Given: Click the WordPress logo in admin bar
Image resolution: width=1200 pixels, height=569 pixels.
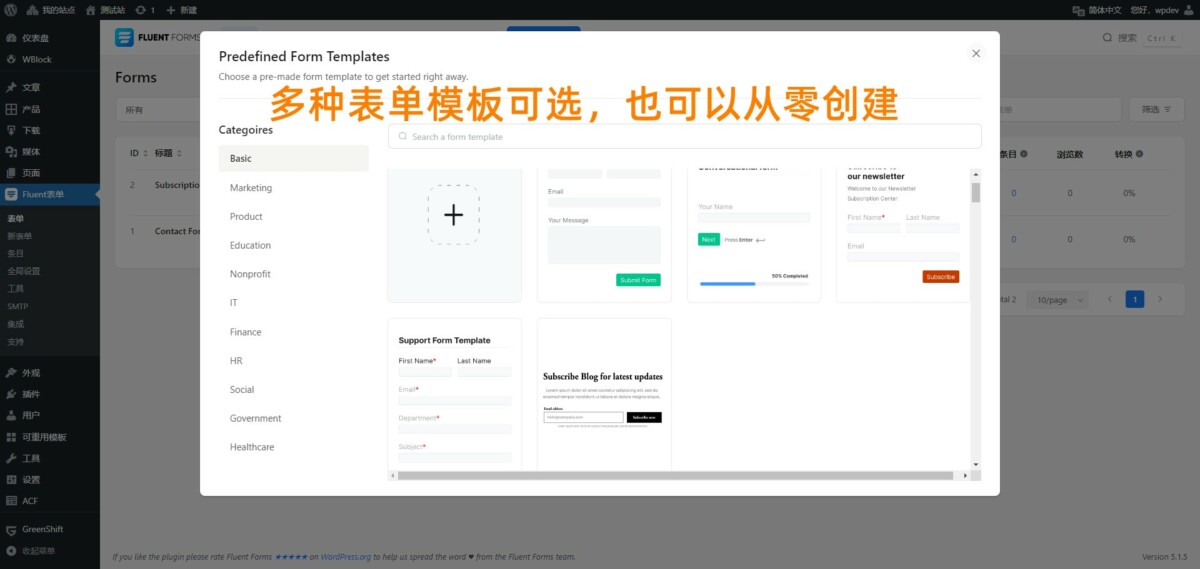Looking at the screenshot, I should (11, 9).
